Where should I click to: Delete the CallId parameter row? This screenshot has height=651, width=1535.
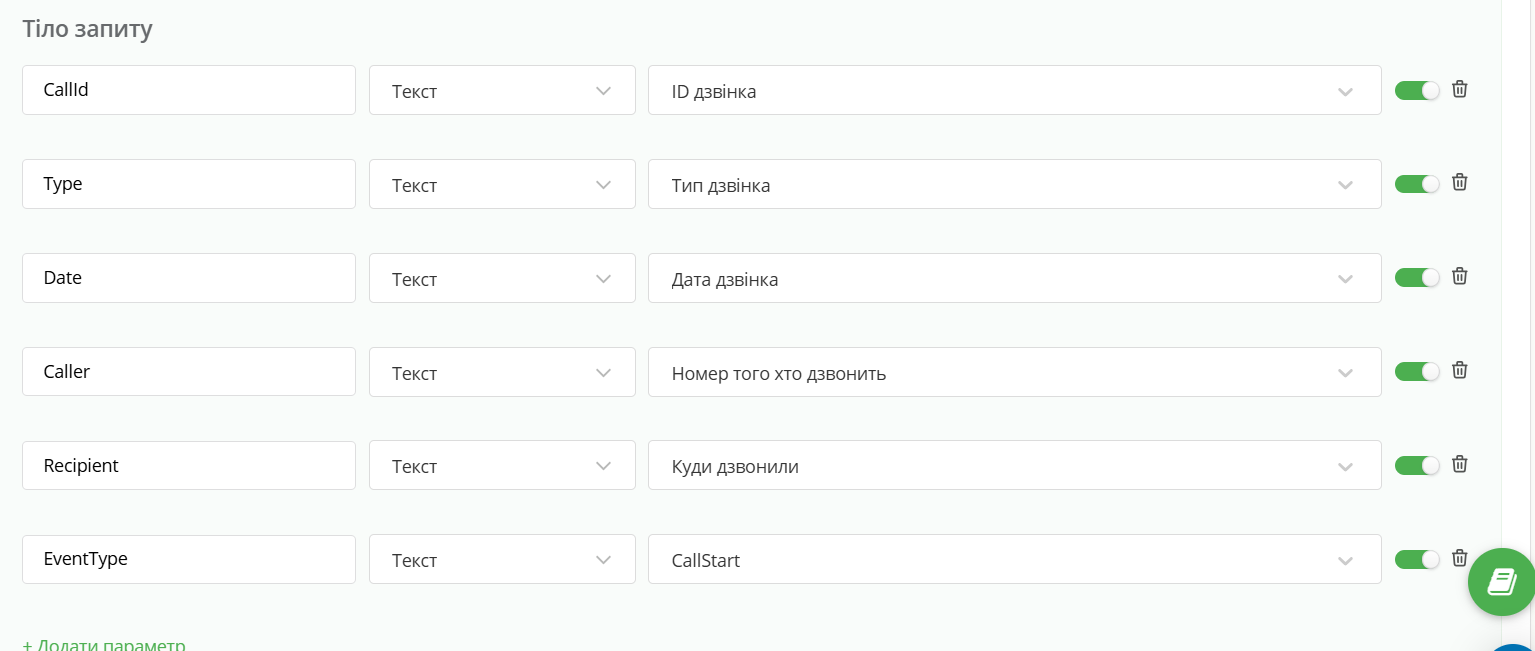(1459, 89)
